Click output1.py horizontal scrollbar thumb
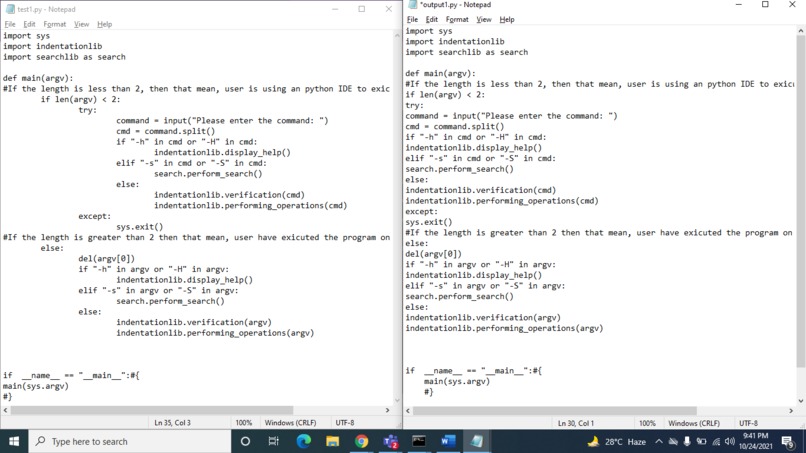The width and height of the screenshot is (806, 453). 555,411
